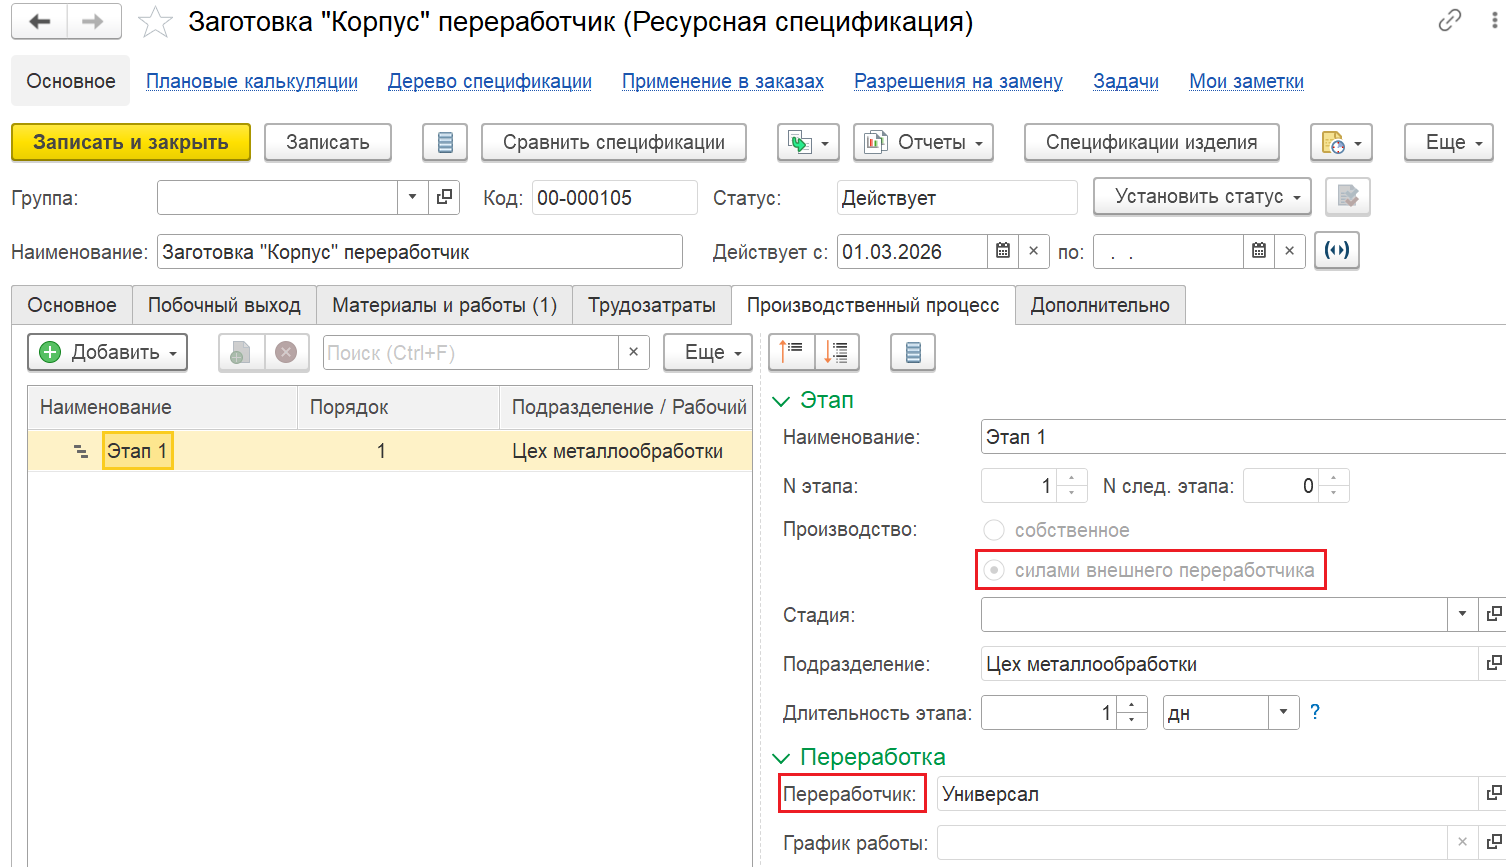Open the Подразделение field form icon
Image resolution: width=1506 pixels, height=867 pixels.
click(x=1492, y=663)
